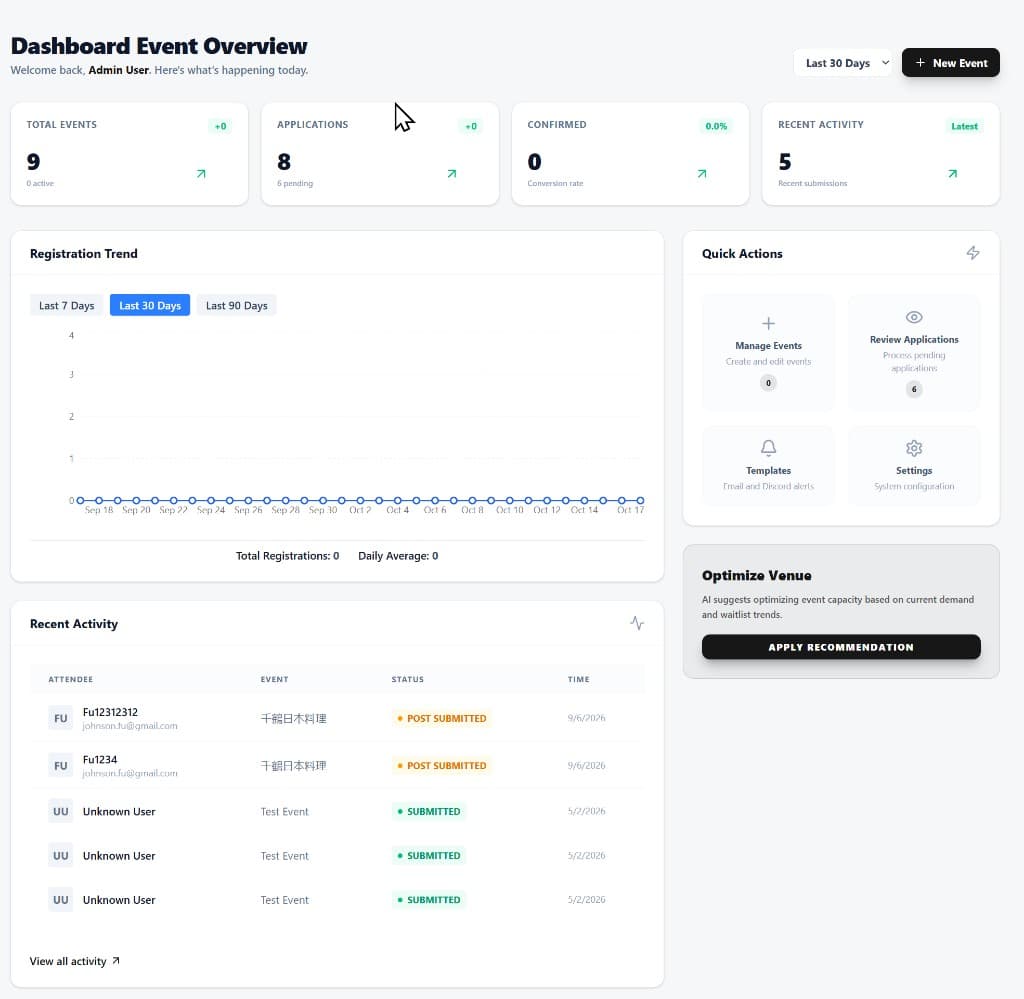Click the arrow icon beside View all activity

tap(116, 960)
